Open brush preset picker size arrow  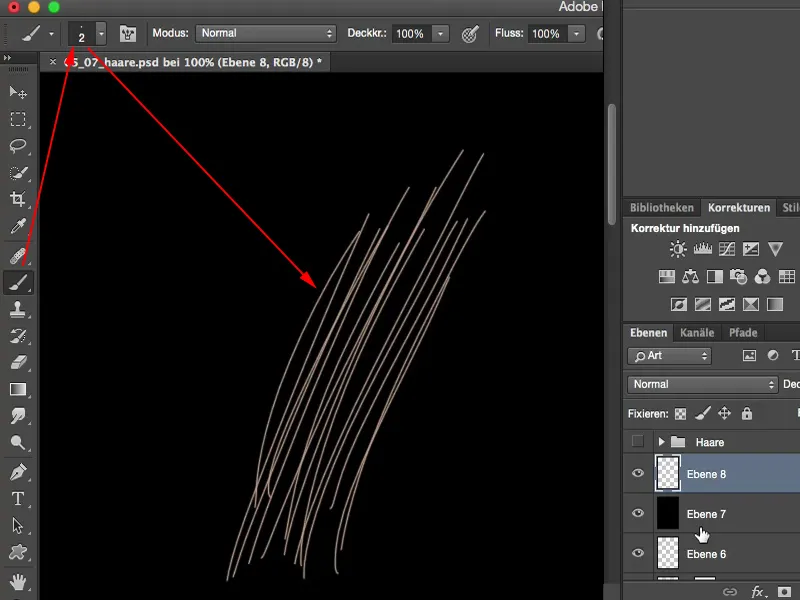[x=101, y=34]
